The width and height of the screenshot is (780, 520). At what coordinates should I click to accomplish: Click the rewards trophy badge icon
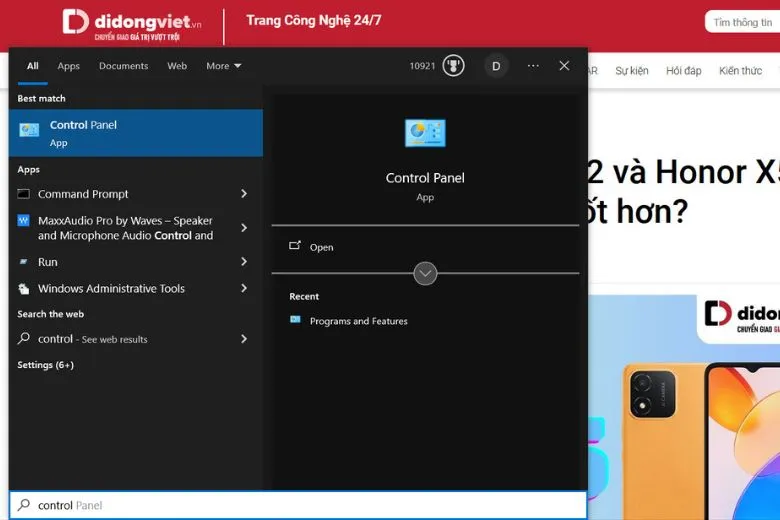pos(453,66)
